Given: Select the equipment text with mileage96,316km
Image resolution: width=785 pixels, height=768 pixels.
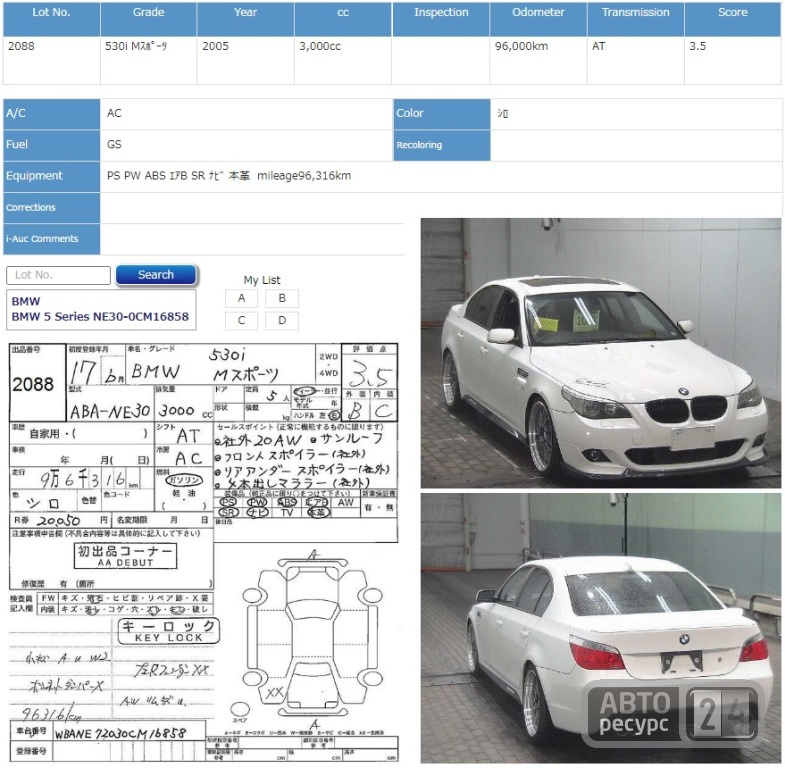Looking at the screenshot, I should point(229,176).
